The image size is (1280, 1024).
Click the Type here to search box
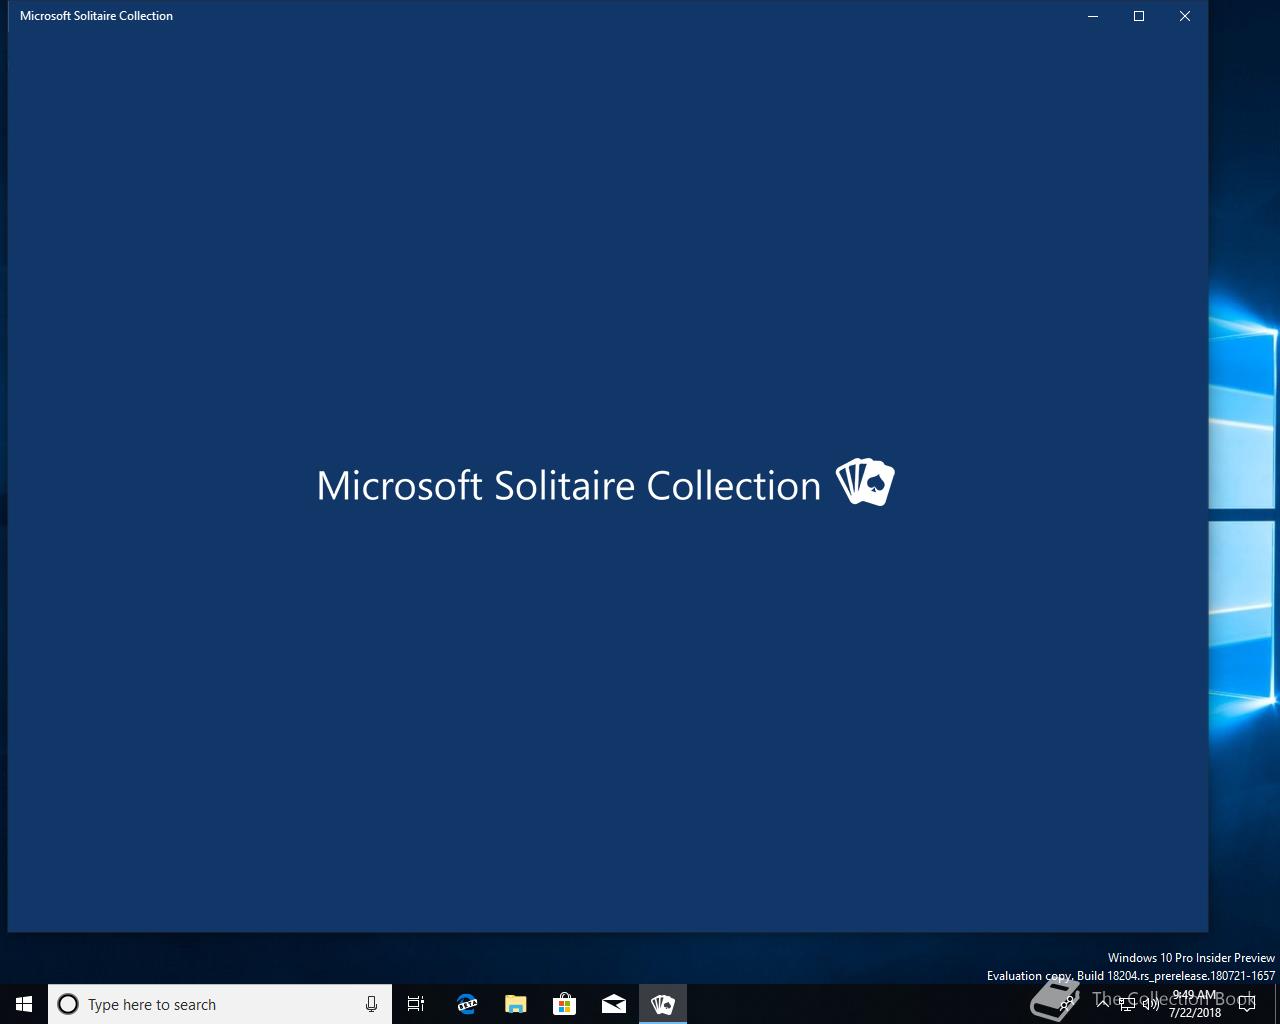point(220,1004)
